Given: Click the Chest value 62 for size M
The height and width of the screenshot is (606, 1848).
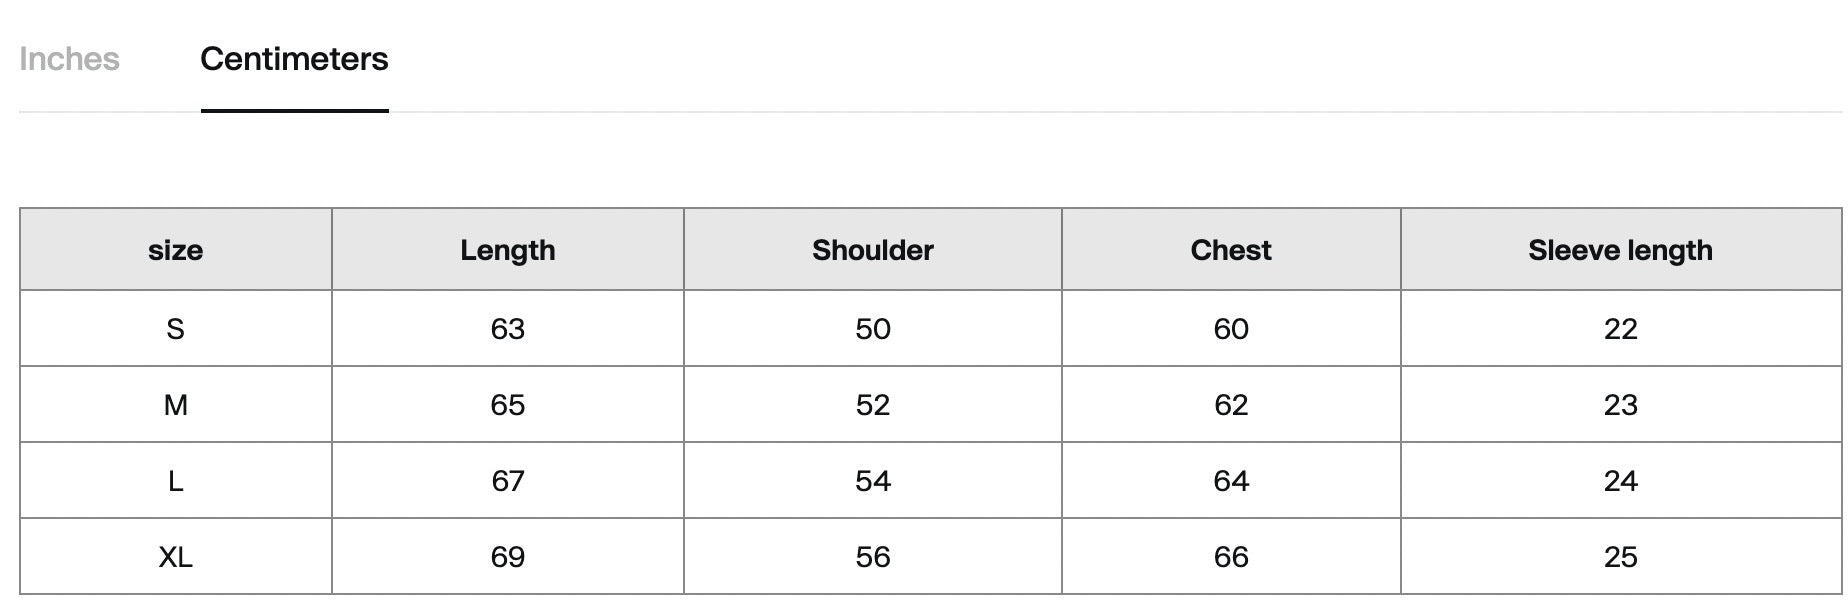Looking at the screenshot, I should 1230,405.
